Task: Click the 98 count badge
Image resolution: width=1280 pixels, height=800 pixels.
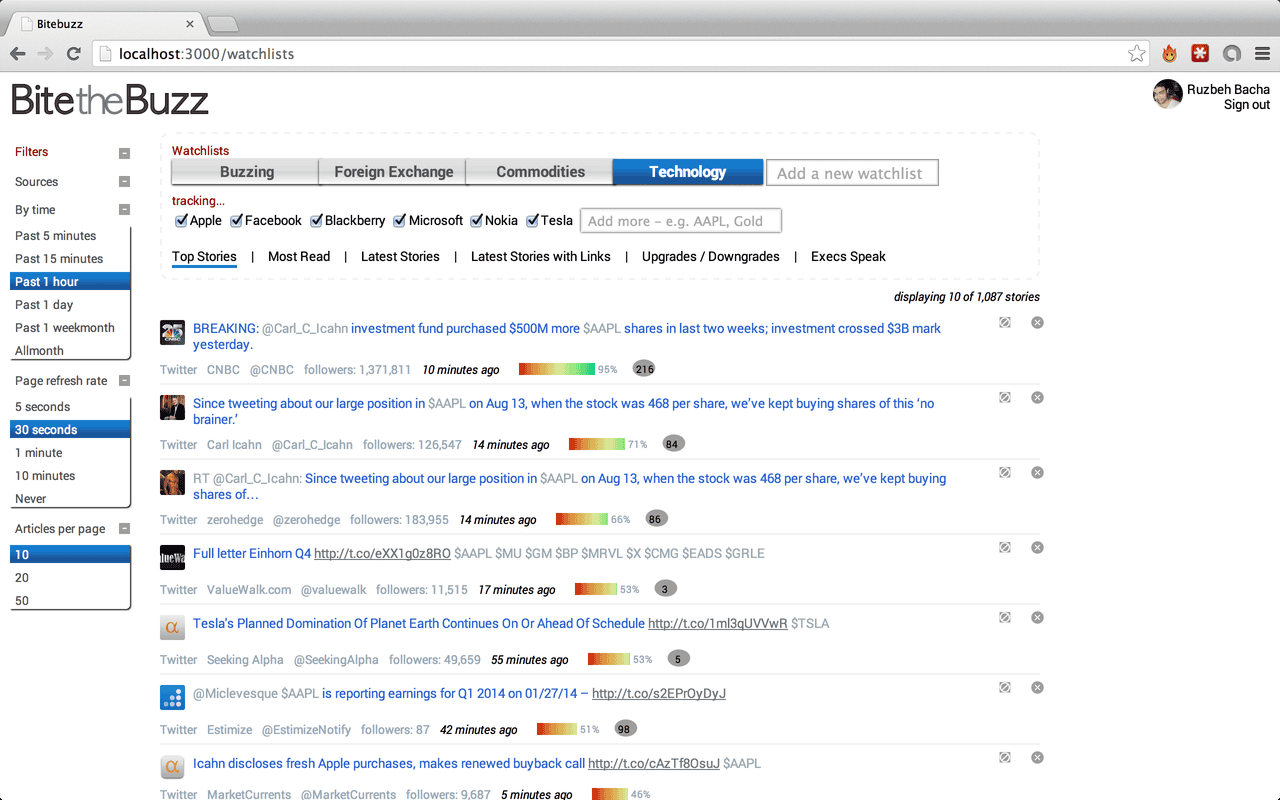Action: 625,729
